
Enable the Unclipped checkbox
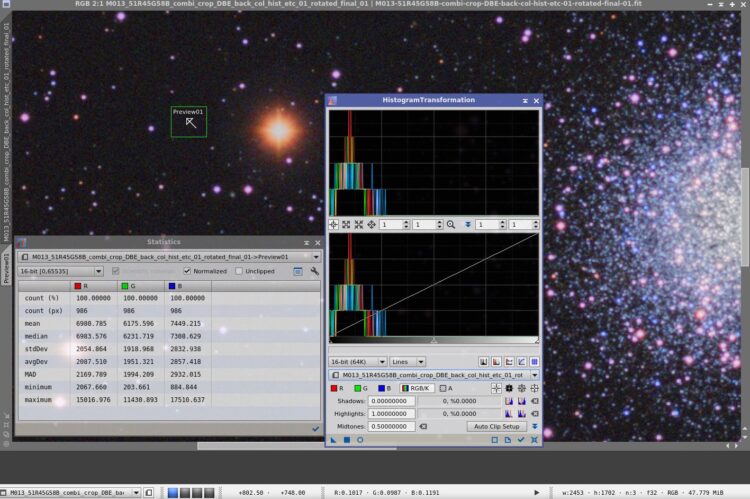pyautogui.click(x=239, y=271)
